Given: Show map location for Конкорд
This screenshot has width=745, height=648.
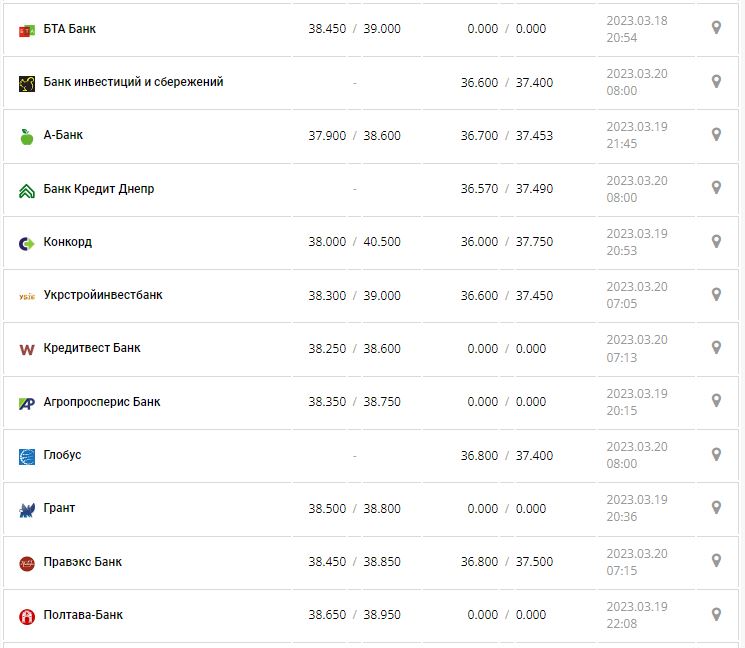Looking at the screenshot, I should coord(716,241).
